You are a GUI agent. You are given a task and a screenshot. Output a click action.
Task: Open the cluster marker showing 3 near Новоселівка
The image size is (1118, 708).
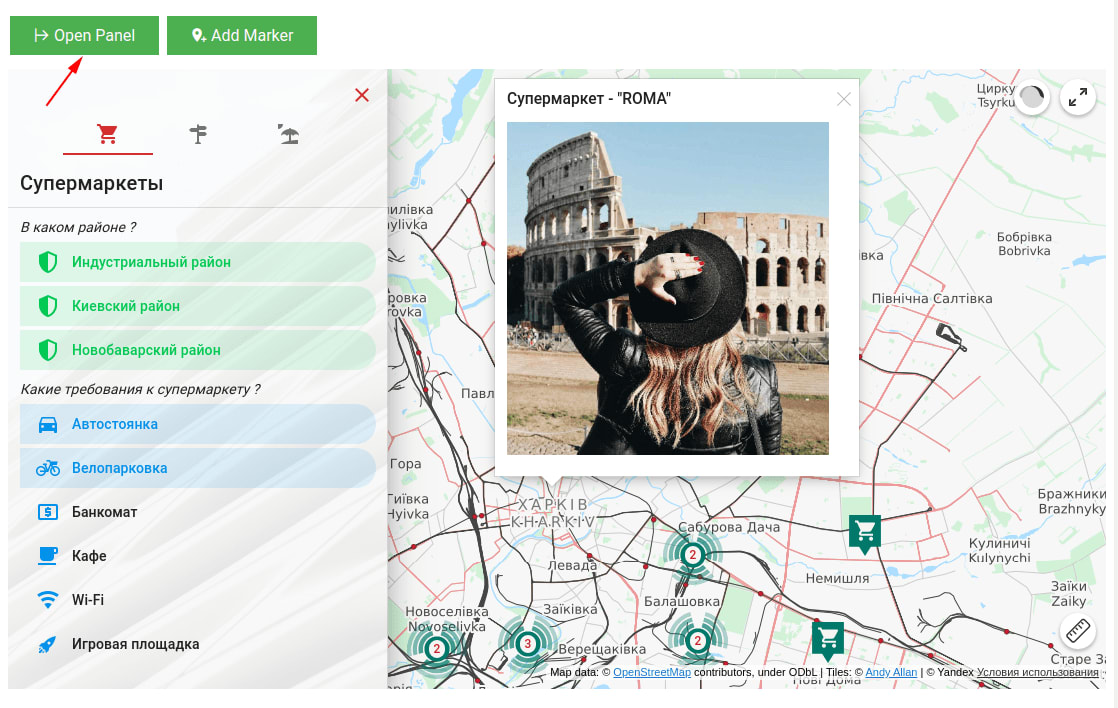(528, 643)
